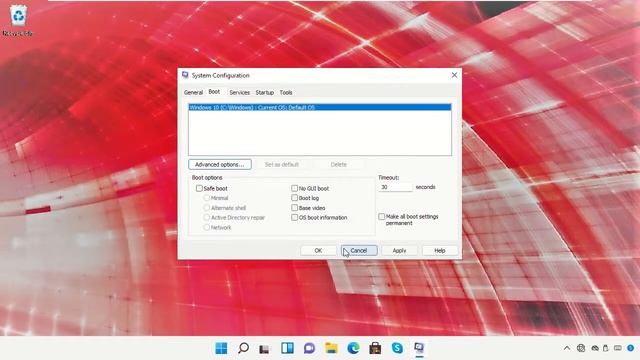
Task: Click OneDrive cloud tray icon
Action: (595, 348)
